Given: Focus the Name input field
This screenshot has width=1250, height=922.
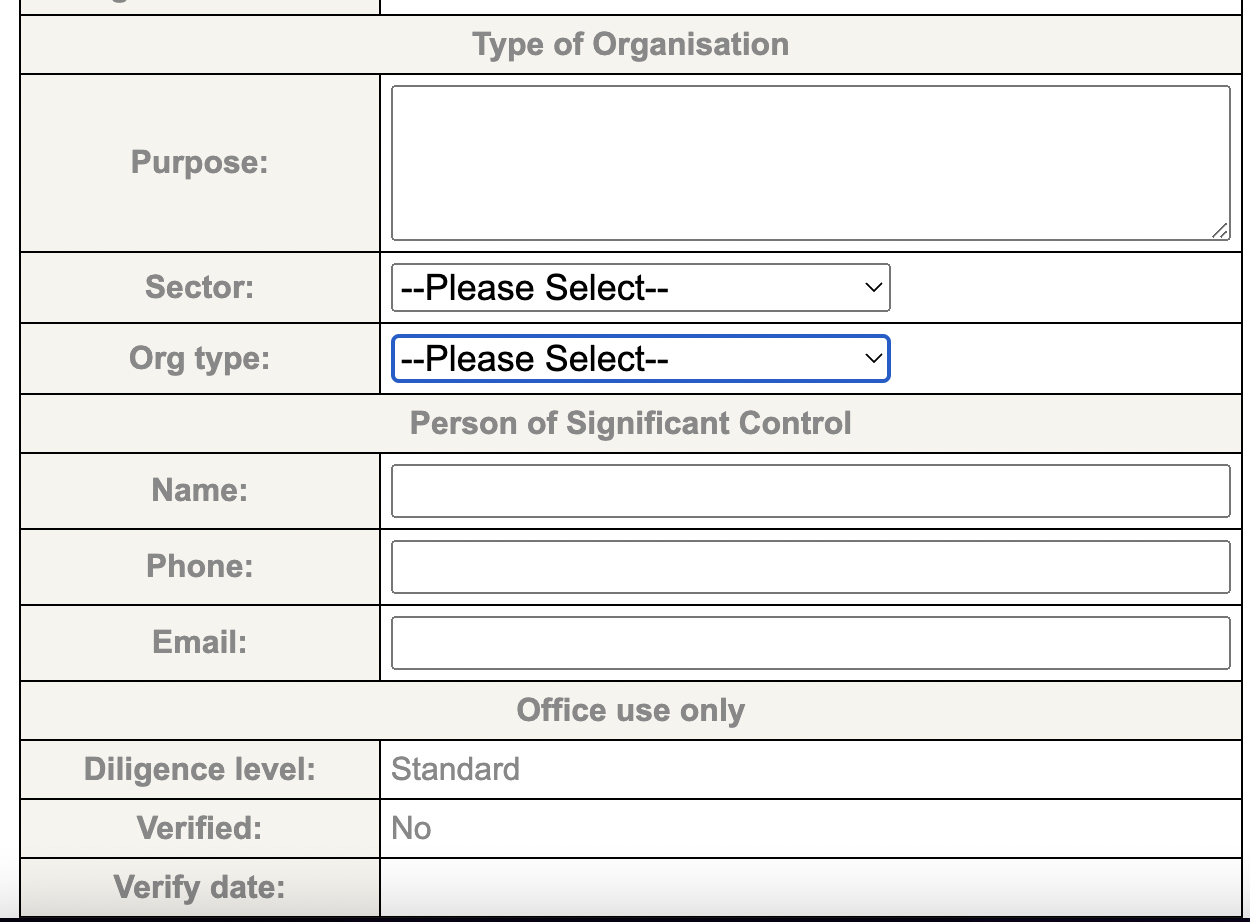Looking at the screenshot, I should click(810, 491).
